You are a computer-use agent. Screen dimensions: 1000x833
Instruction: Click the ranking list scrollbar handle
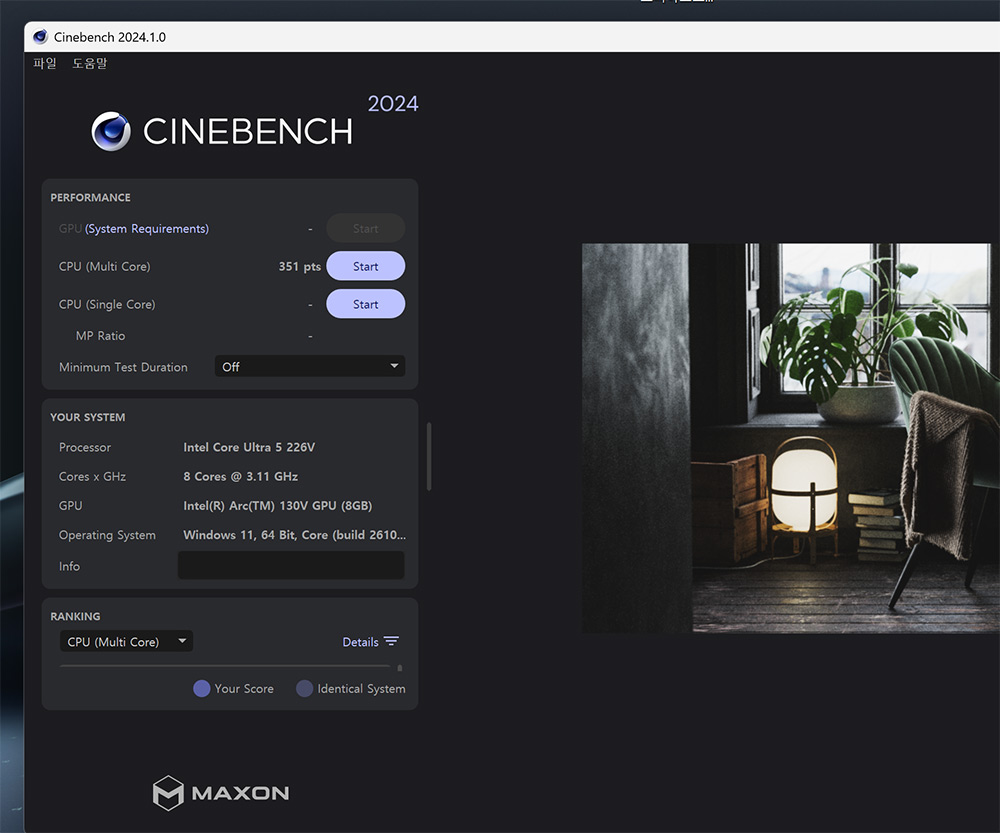click(x=400, y=668)
